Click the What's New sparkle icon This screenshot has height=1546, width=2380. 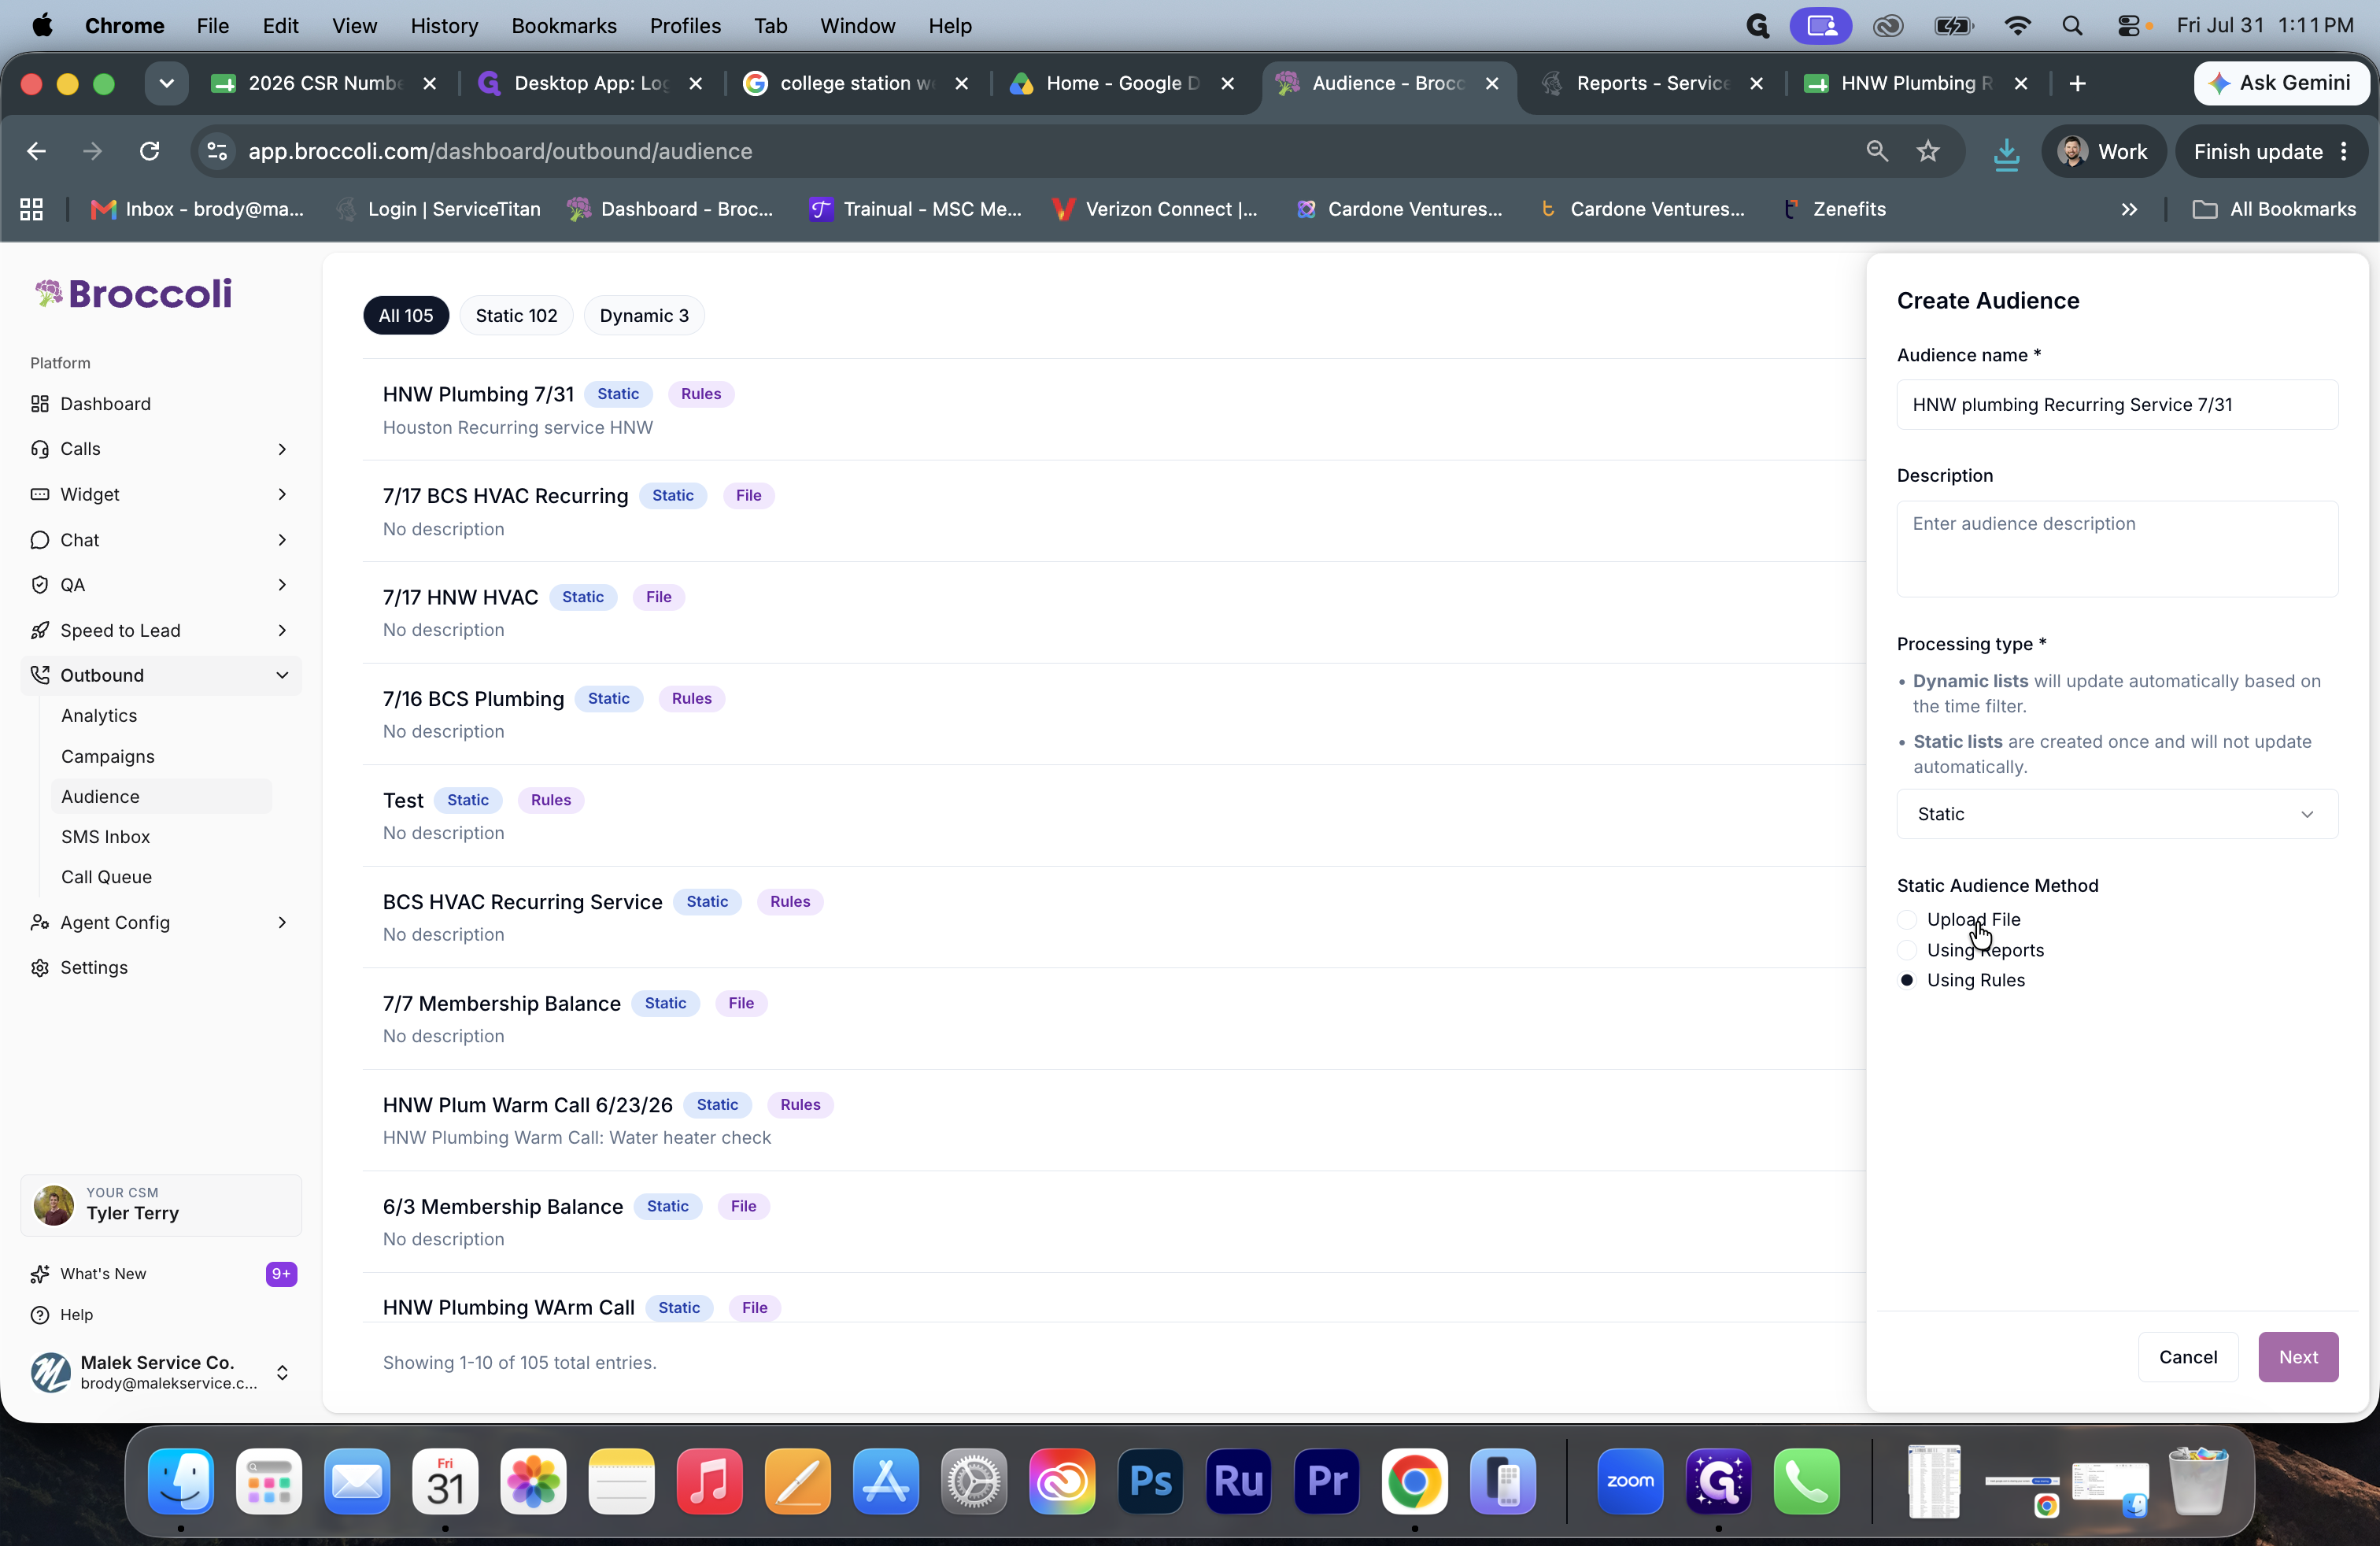click(x=40, y=1274)
